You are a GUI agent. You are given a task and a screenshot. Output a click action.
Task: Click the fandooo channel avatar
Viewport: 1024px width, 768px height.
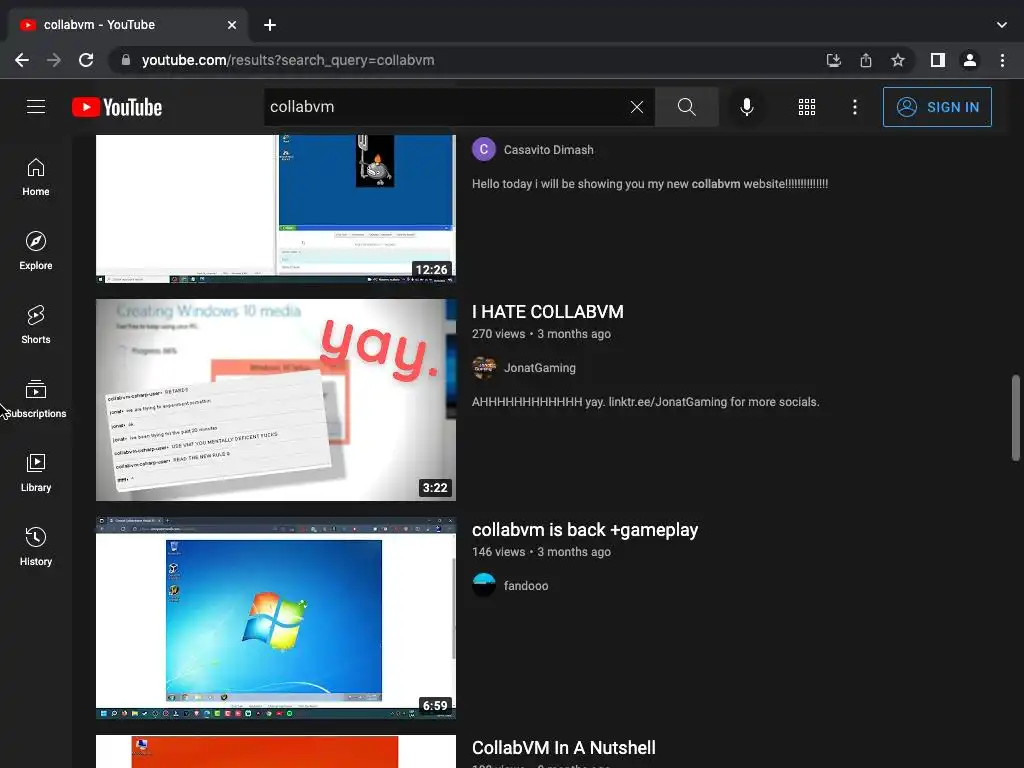click(x=484, y=586)
